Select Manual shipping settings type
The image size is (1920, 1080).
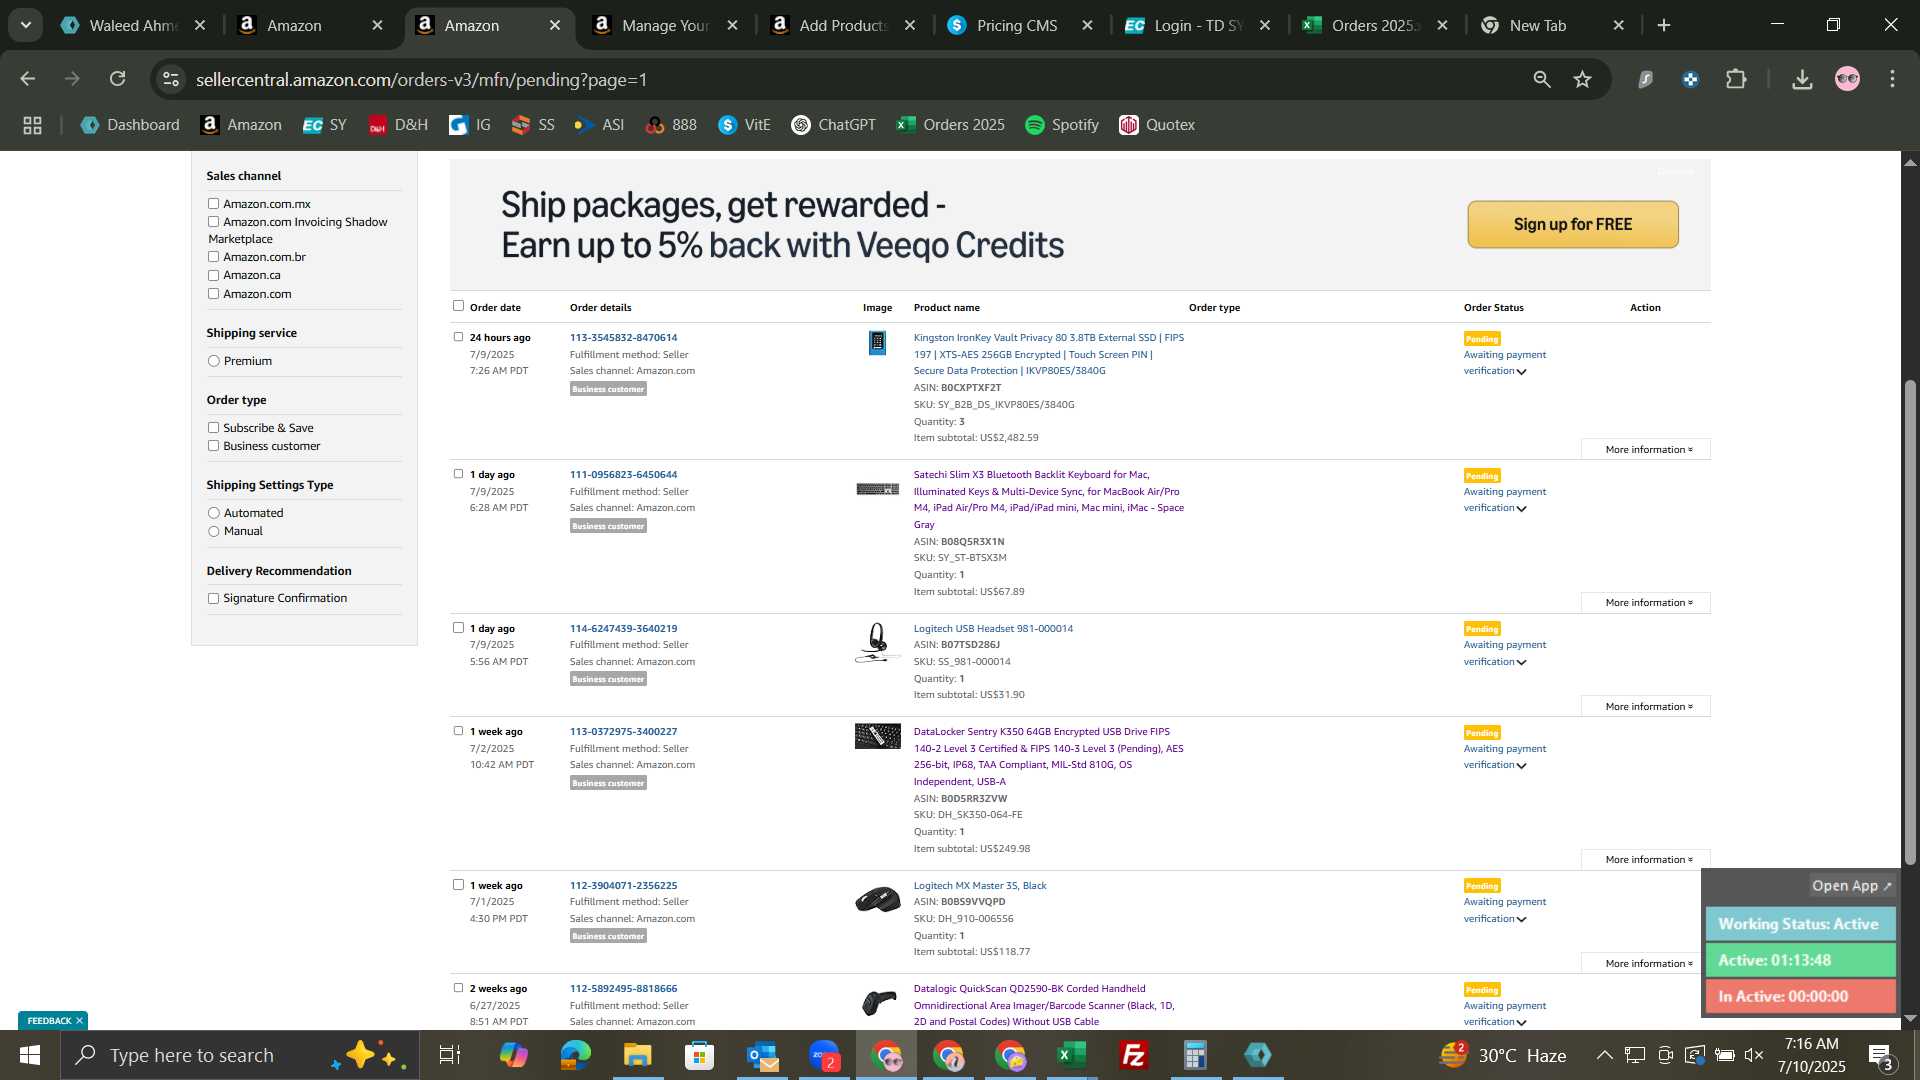(213, 531)
